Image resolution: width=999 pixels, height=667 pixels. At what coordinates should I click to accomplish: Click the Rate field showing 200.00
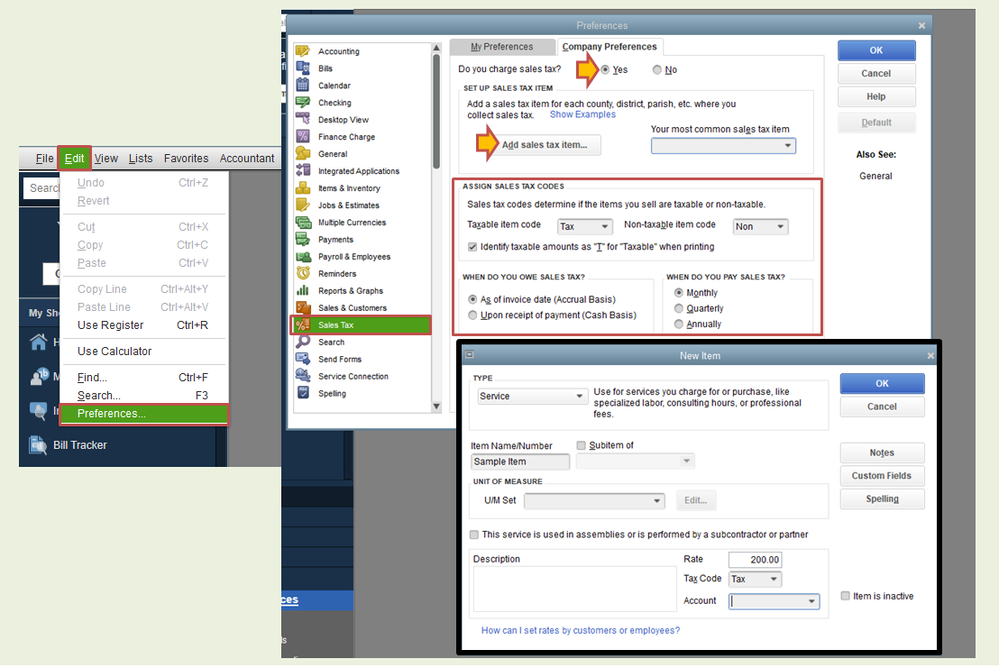pyautogui.click(x=755, y=560)
